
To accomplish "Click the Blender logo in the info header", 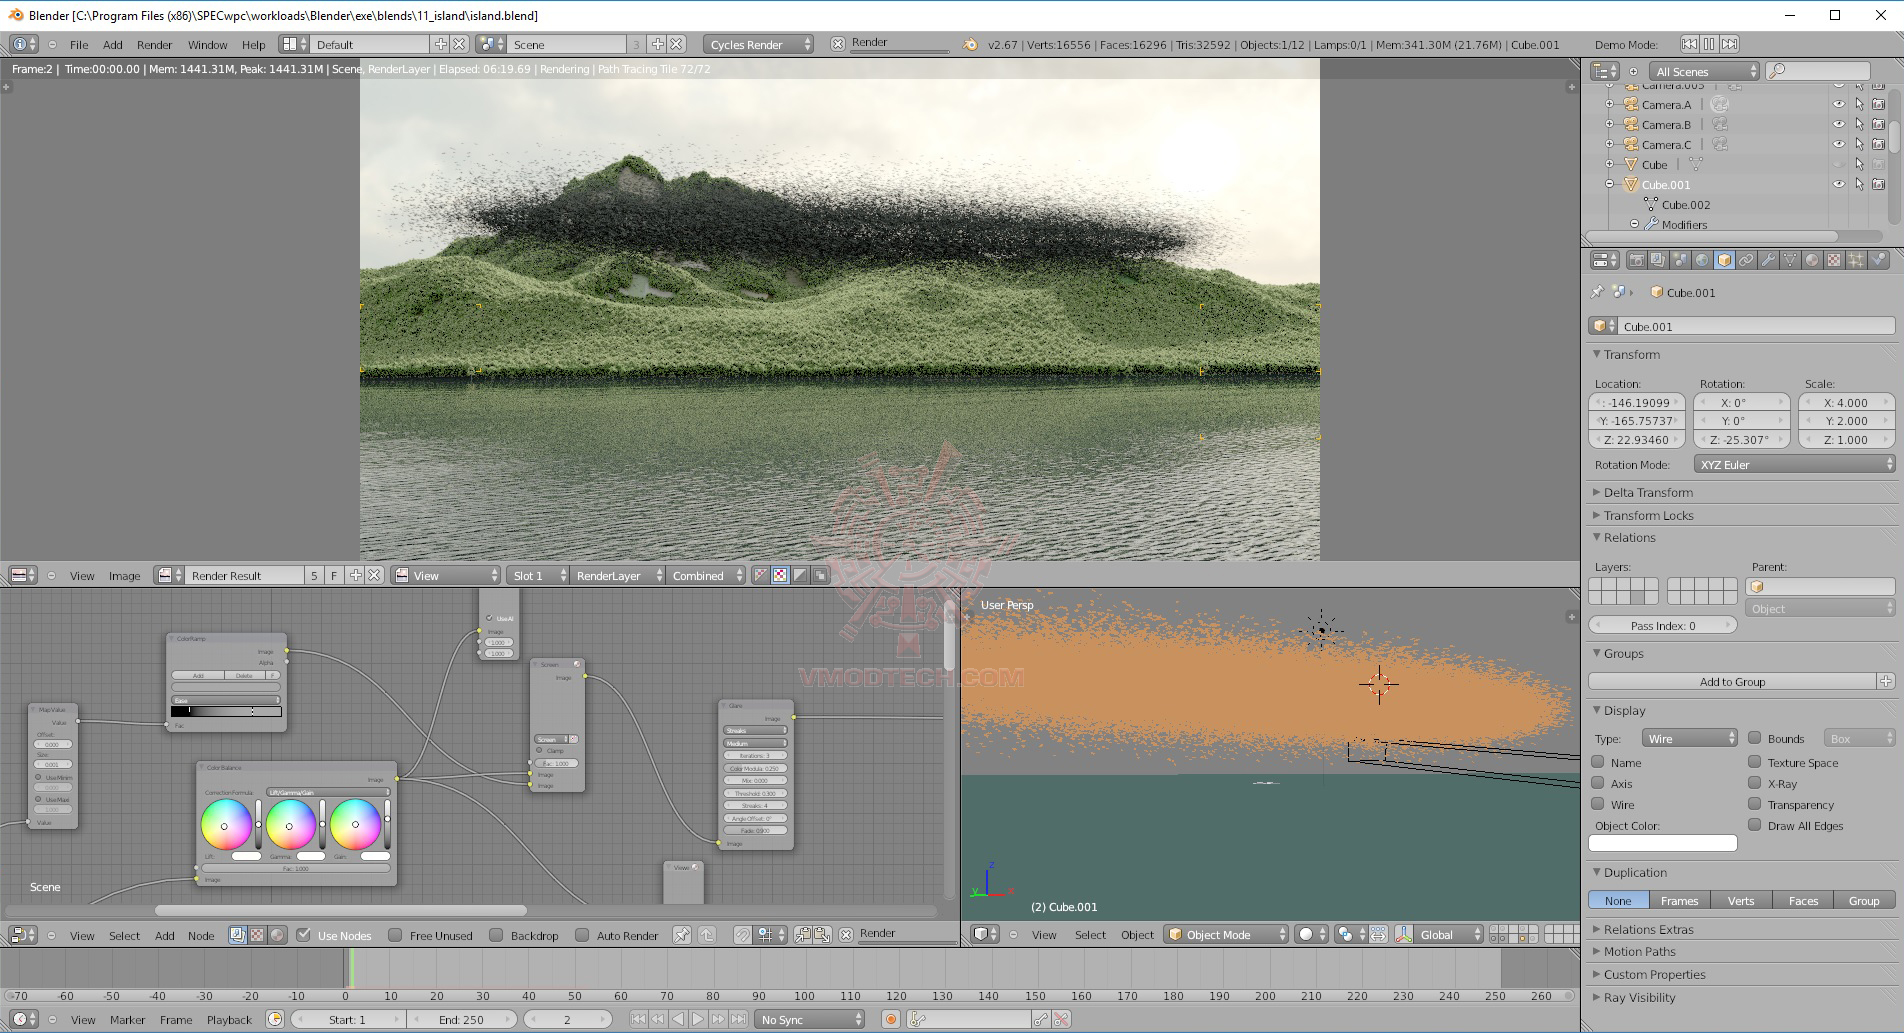I will coord(970,44).
